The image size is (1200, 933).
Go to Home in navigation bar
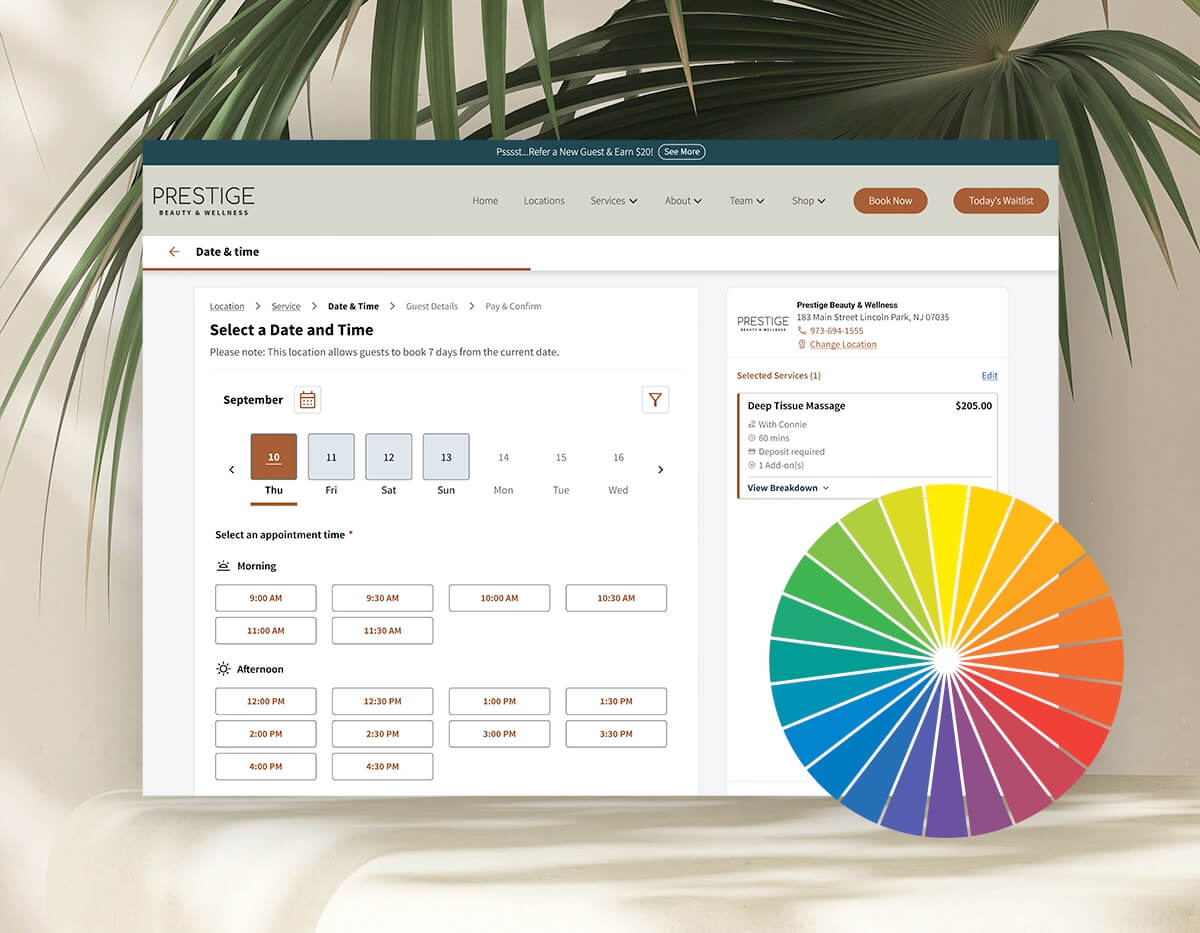(485, 201)
